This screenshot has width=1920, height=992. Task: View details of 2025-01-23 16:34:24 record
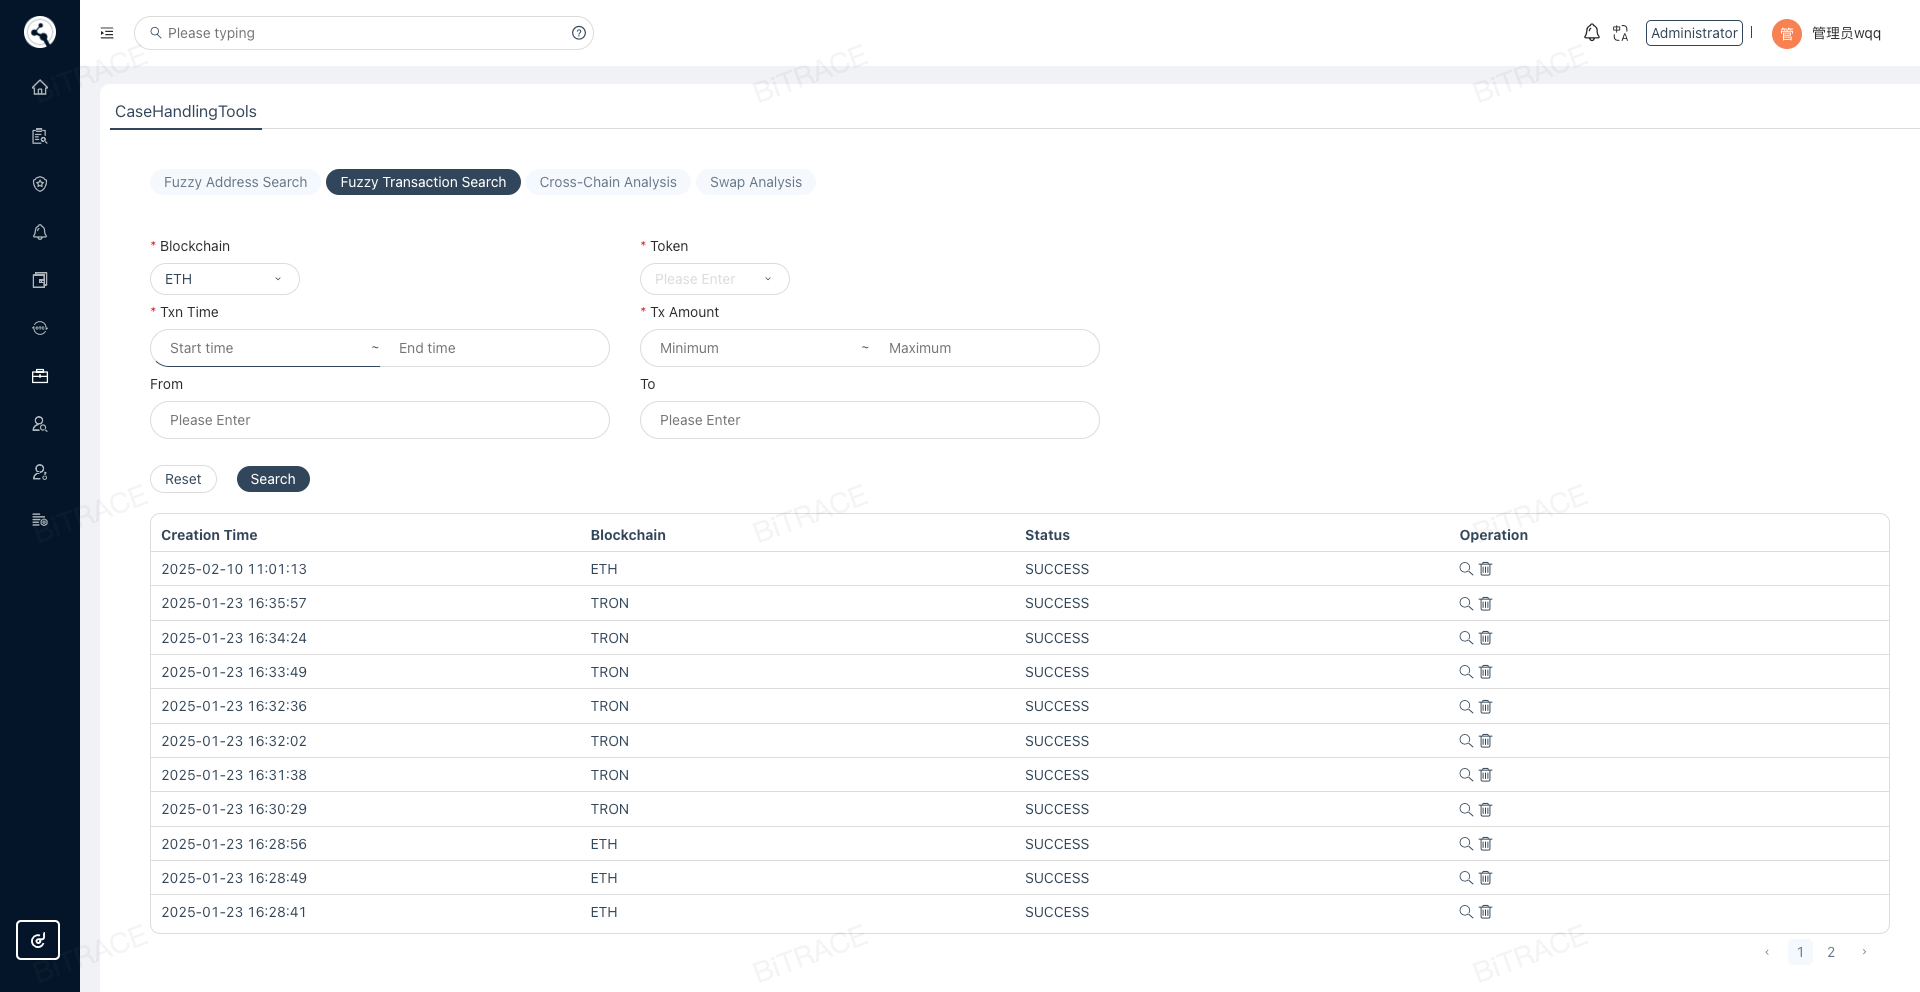click(1466, 638)
